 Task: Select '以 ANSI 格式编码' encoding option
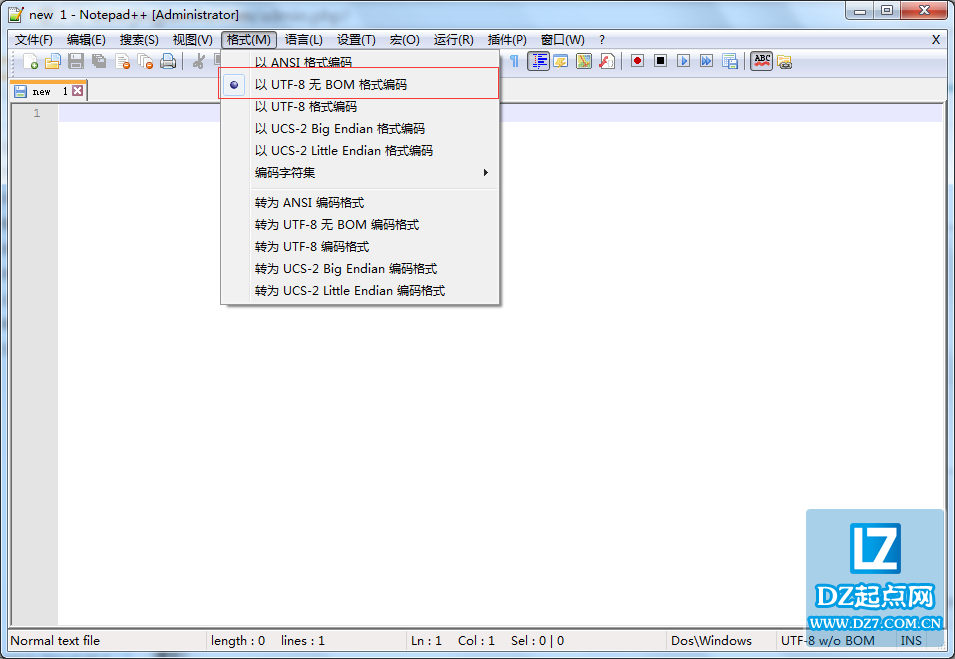click(360, 62)
